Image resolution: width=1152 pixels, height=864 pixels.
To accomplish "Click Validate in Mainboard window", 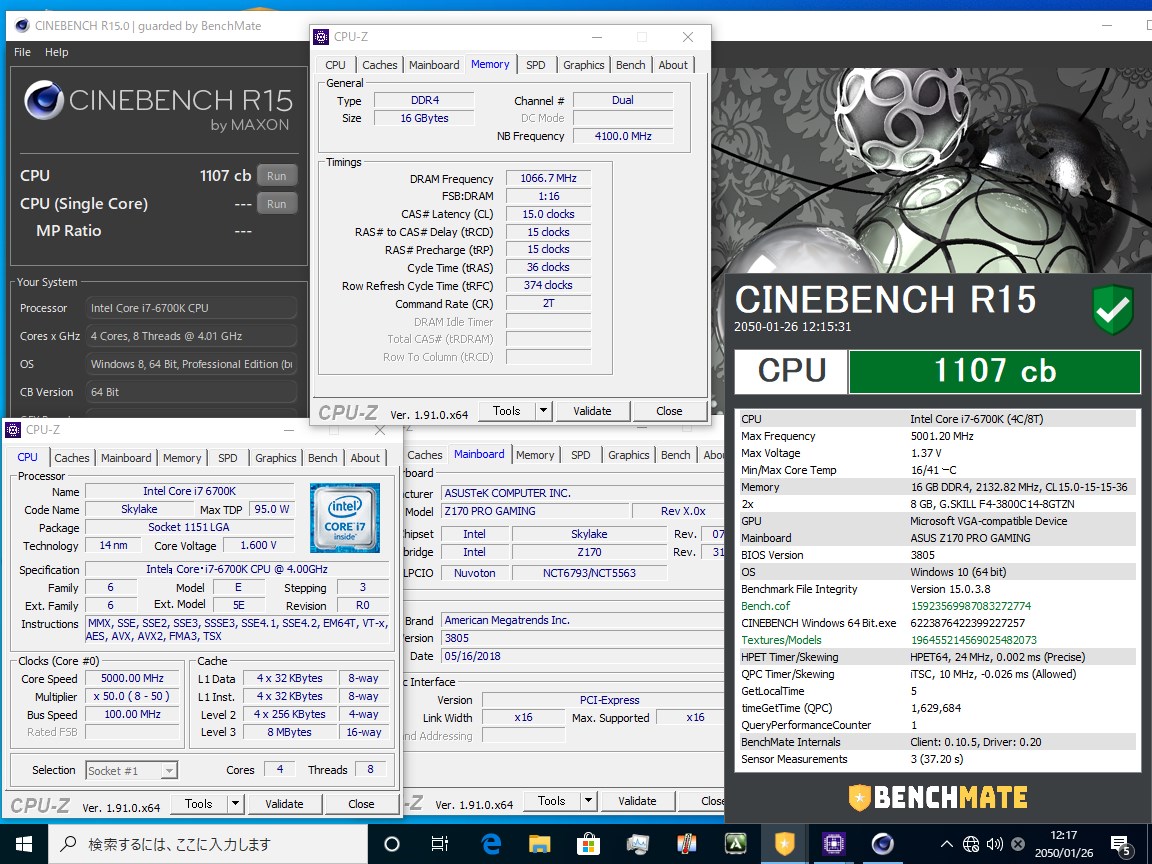I will [x=637, y=801].
